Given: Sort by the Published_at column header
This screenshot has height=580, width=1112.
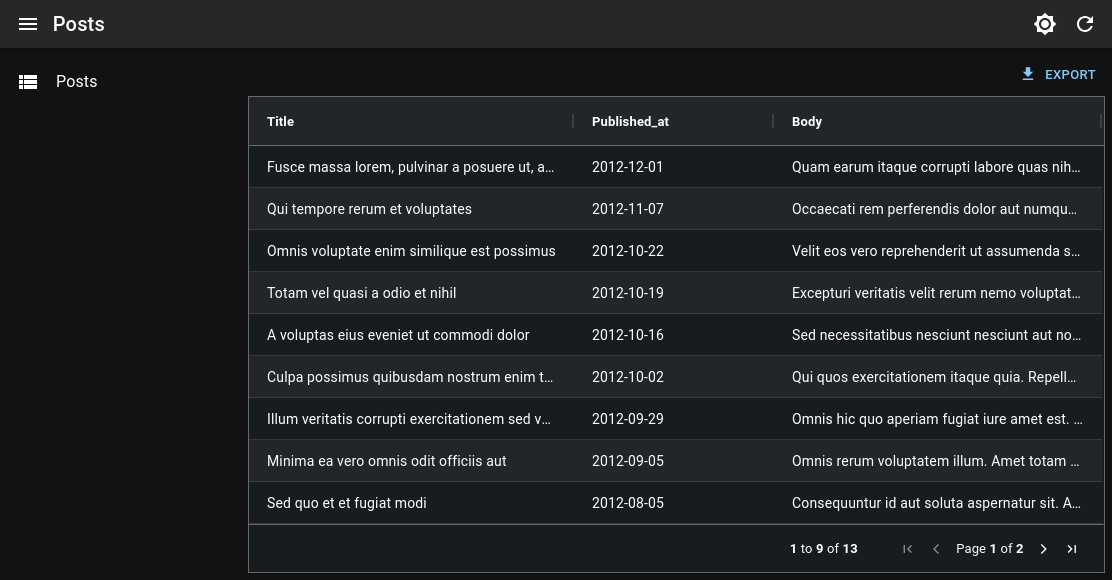Looking at the screenshot, I should pos(630,122).
